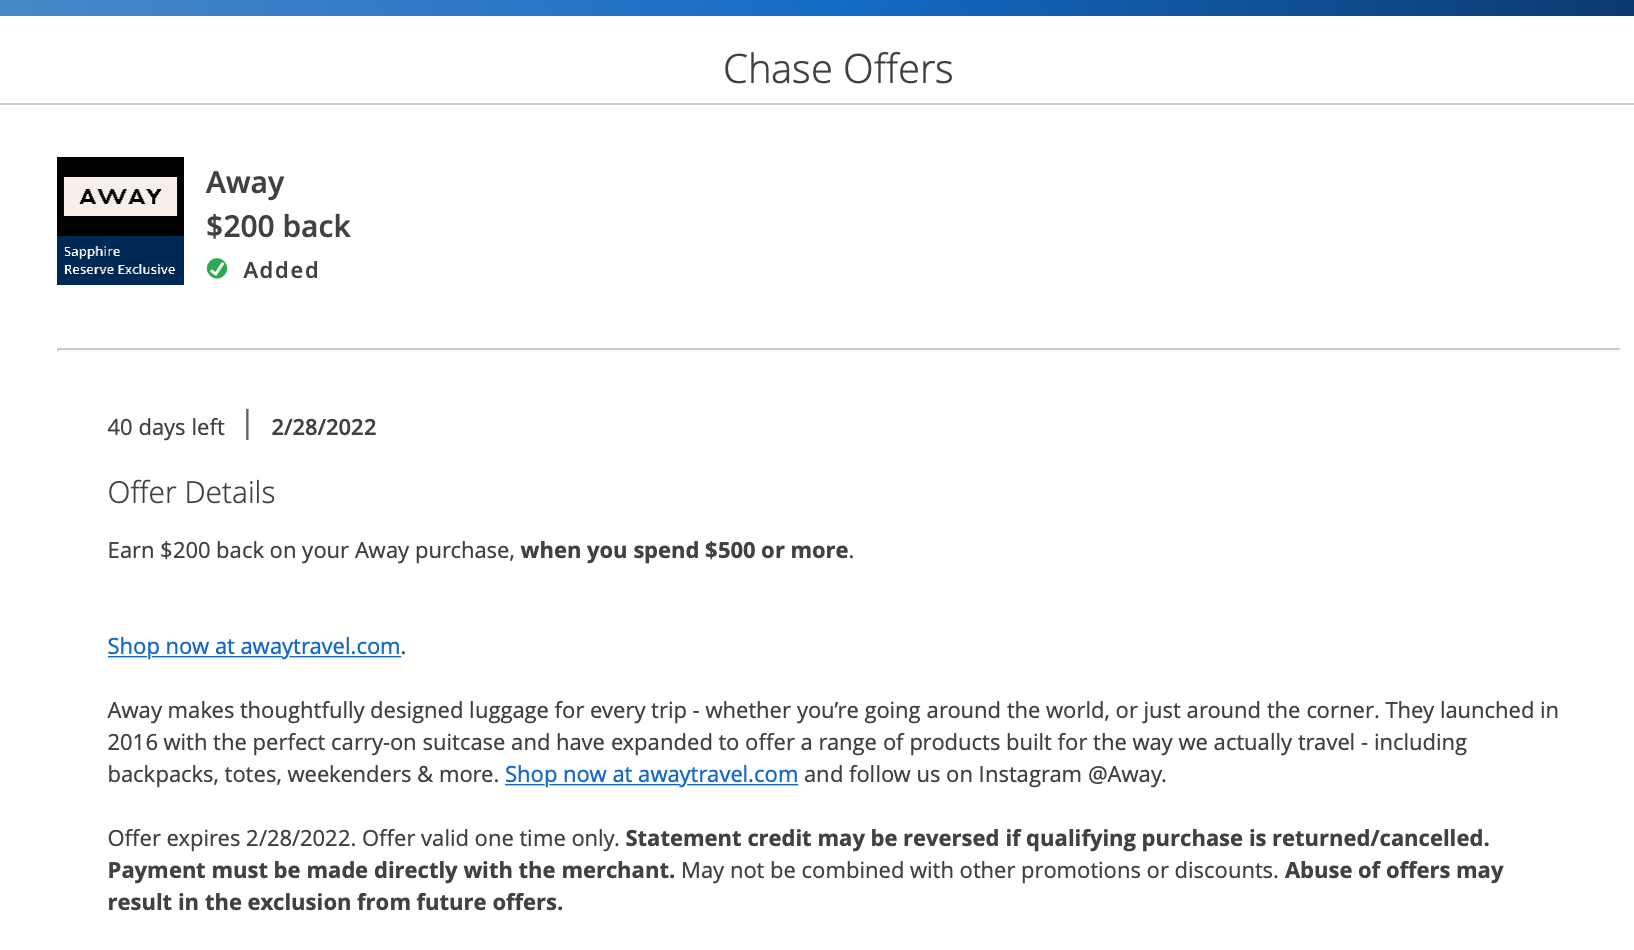Click the 'Offer expires 2/28/2022' terms text
Image resolution: width=1634 pixels, height=950 pixels.
point(230,838)
